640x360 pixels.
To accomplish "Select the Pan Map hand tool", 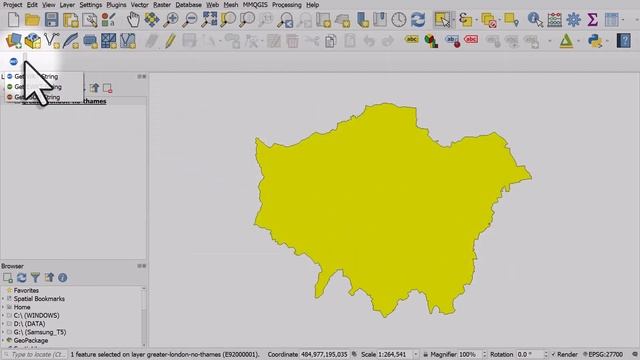I will pos(133,20).
